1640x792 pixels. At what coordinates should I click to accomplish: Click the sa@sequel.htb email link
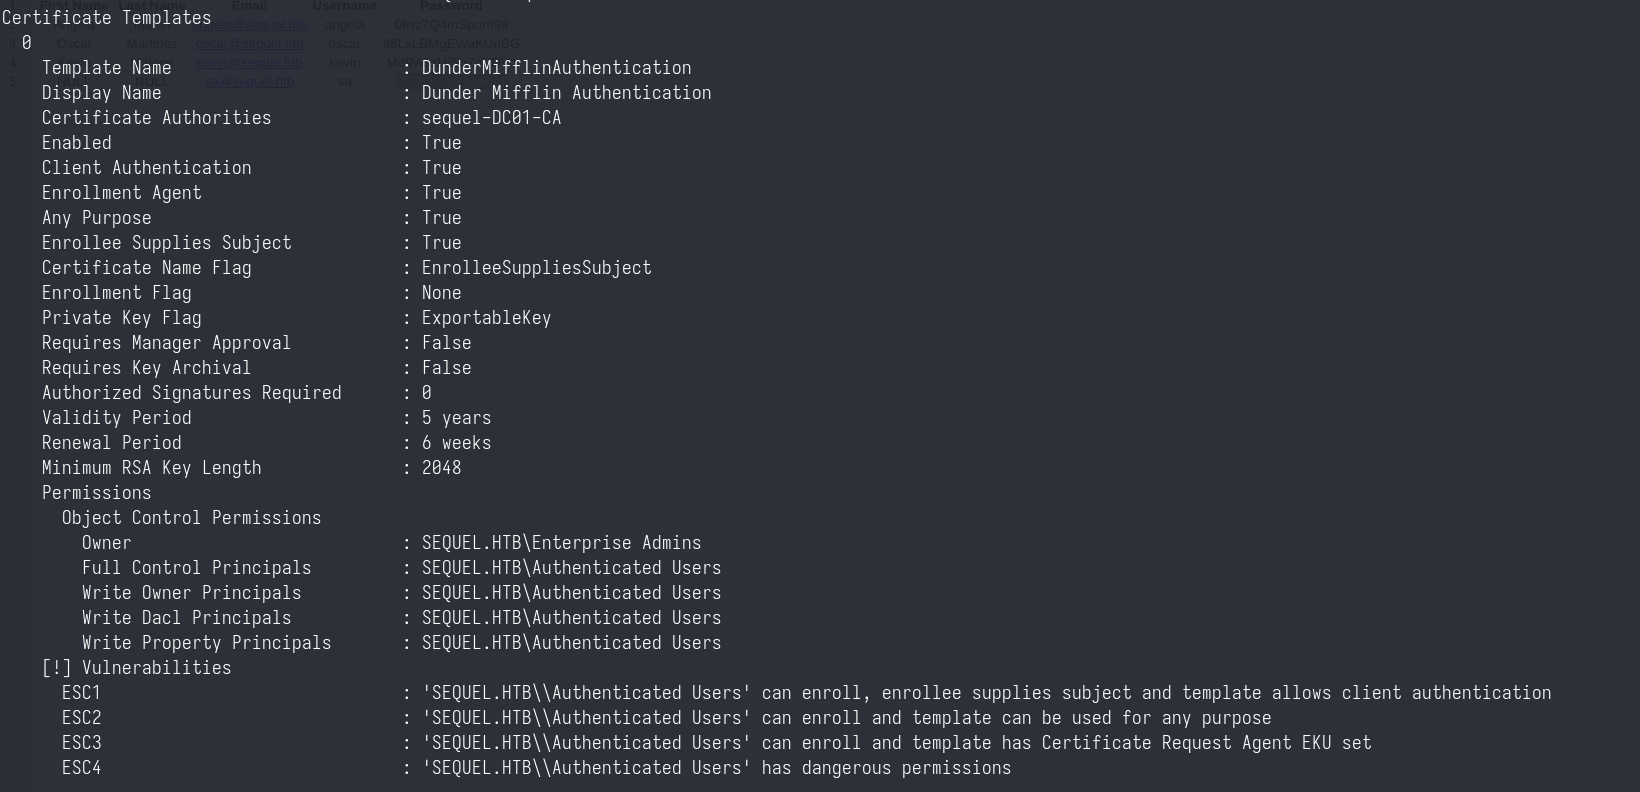(x=249, y=82)
